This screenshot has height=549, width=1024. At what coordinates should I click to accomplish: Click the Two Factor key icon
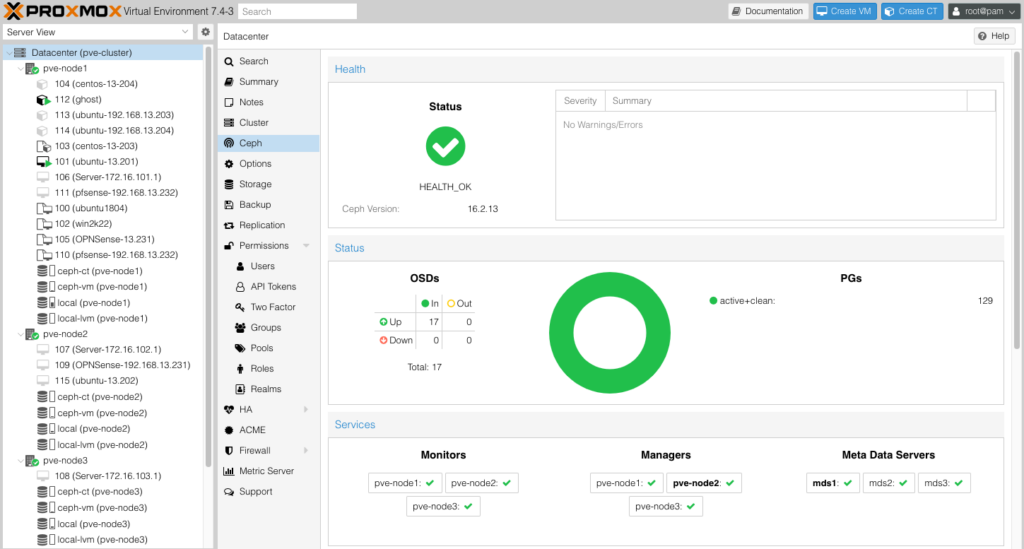240,307
